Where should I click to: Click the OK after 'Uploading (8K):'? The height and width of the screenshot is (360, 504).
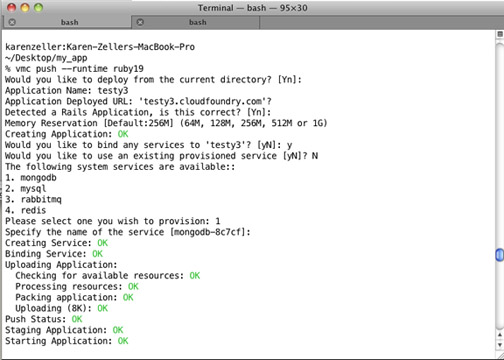103,308
